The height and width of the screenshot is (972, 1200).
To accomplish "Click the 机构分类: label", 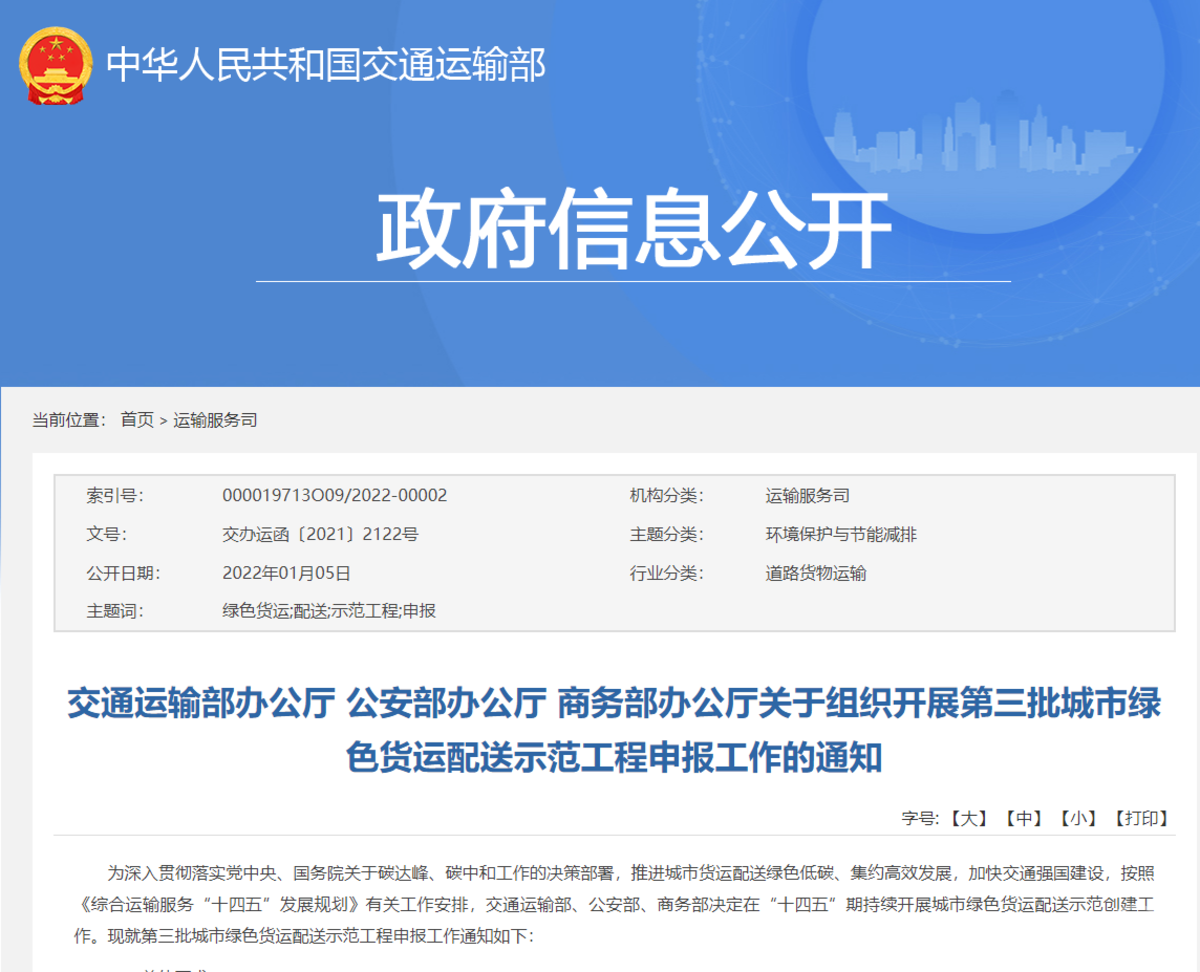I will click(666, 495).
